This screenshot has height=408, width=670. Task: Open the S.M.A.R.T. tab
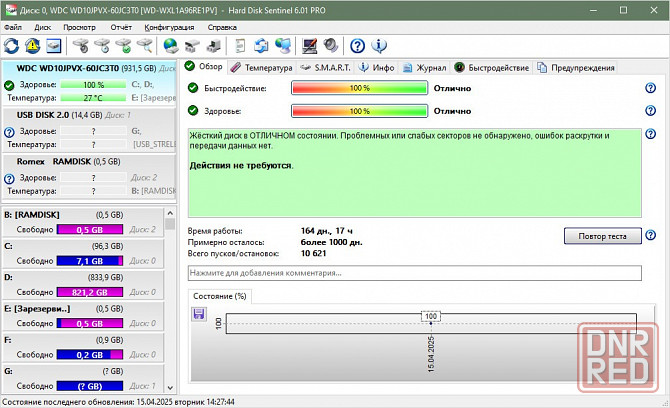click(x=325, y=68)
